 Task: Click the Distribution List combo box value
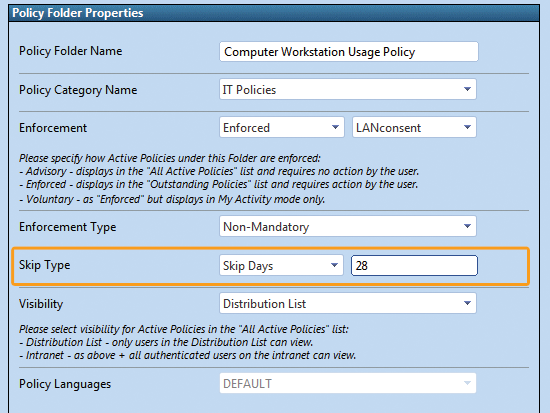point(264,304)
